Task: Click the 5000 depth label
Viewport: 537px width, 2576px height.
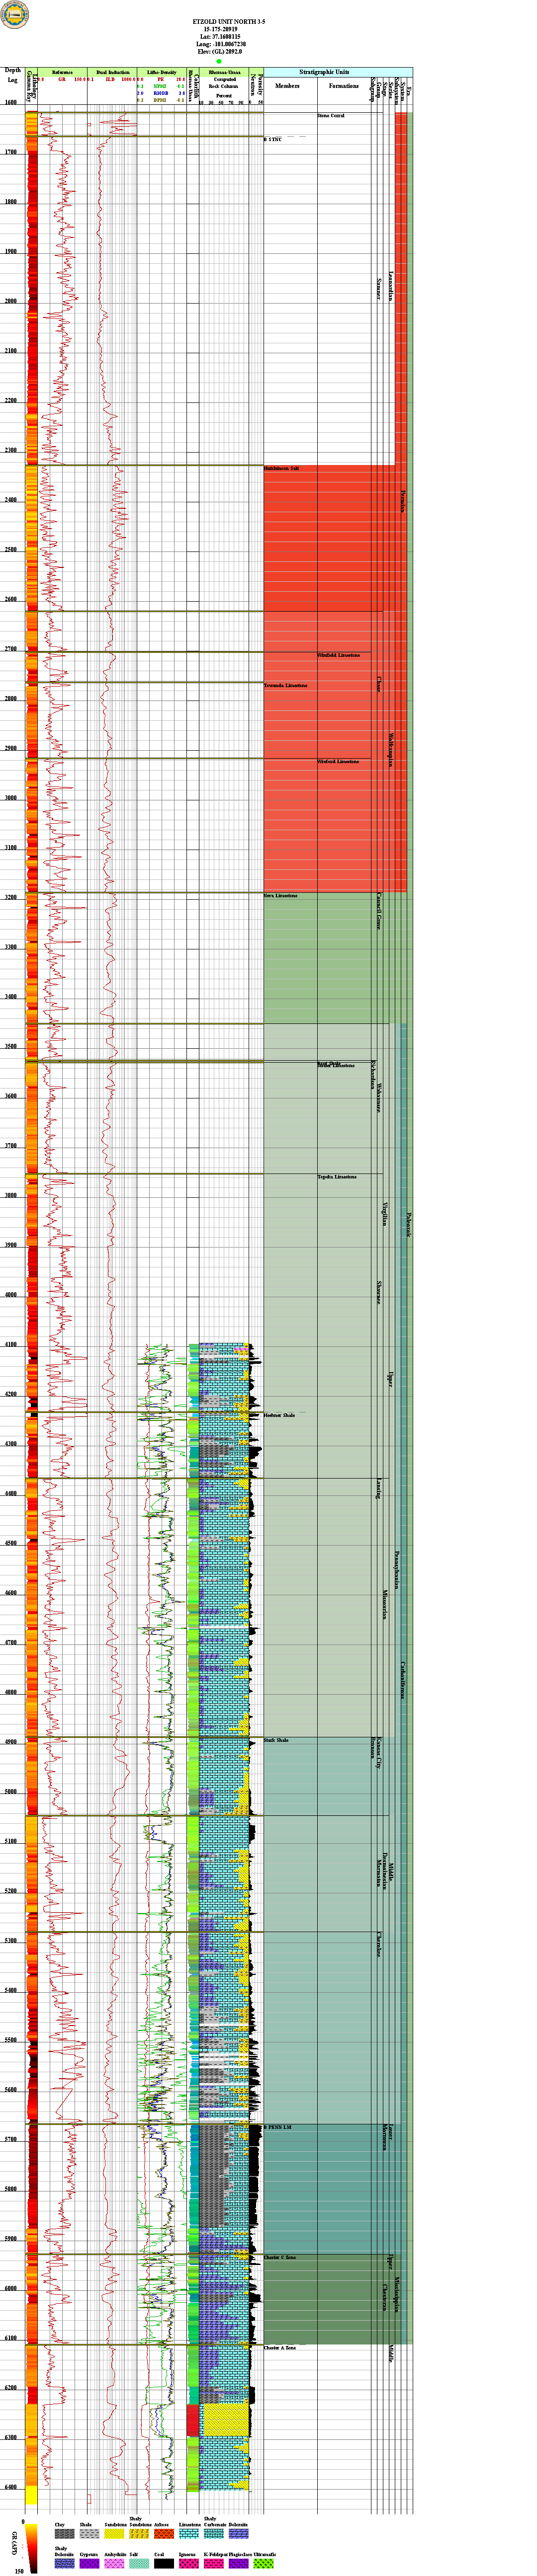Action: (10, 1791)
